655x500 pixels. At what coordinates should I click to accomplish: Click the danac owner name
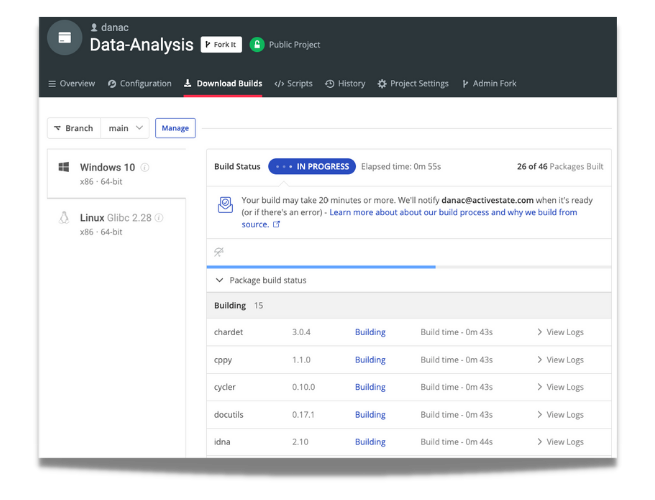tap(115, 28)
